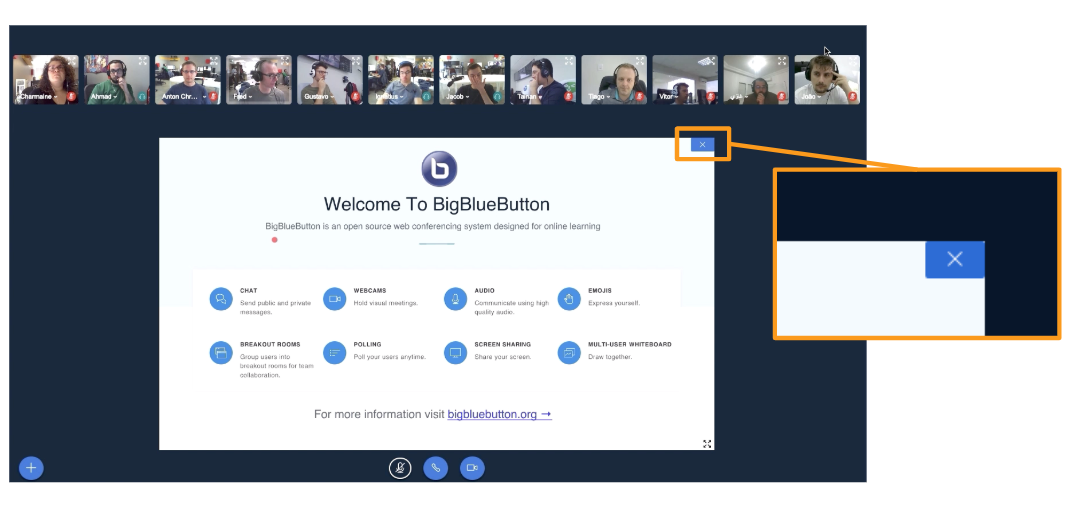Click the Multi-User Whiteboard feature icon
Screen dimensions: 1074x513
[569, 353]
